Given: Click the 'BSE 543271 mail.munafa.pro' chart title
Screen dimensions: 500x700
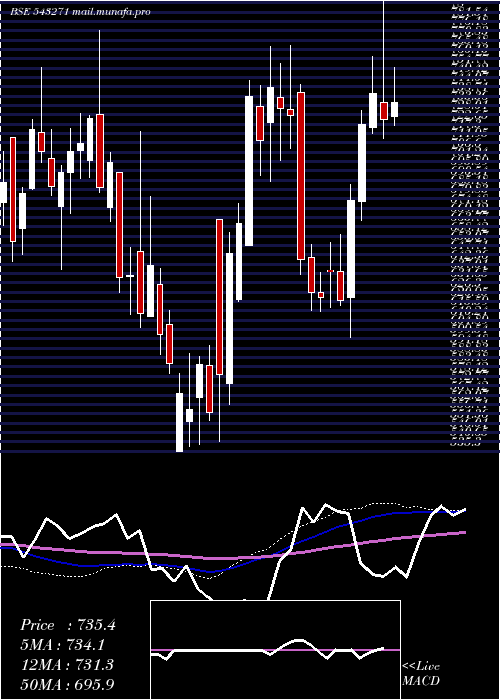Looking at the screenshot, I should click(x=80, y=12).
